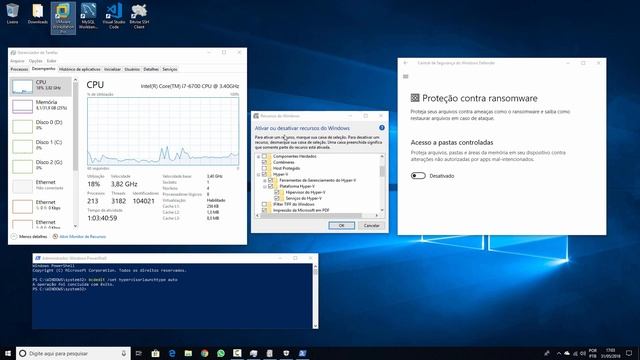640x360 pixels.
Task: Click the OneDrive cloud tray icon
Action: pyautogui.click(x=567, y=353)
